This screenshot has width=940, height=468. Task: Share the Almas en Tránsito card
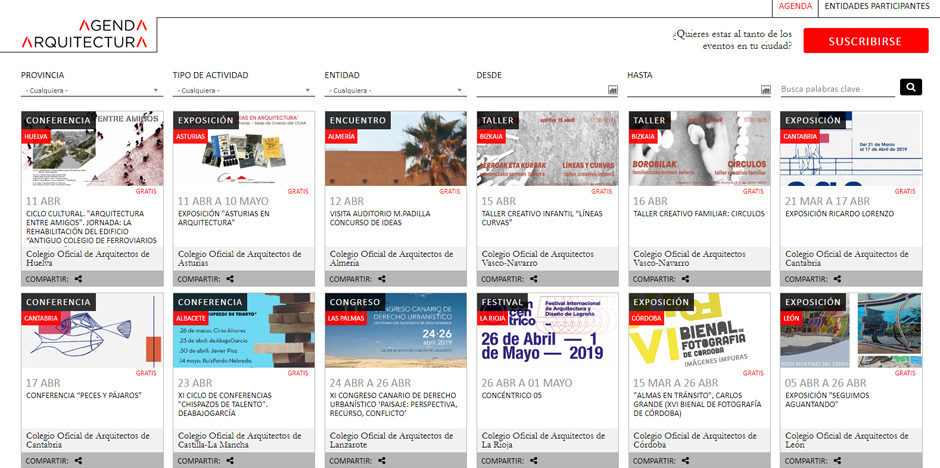(685, 461)
